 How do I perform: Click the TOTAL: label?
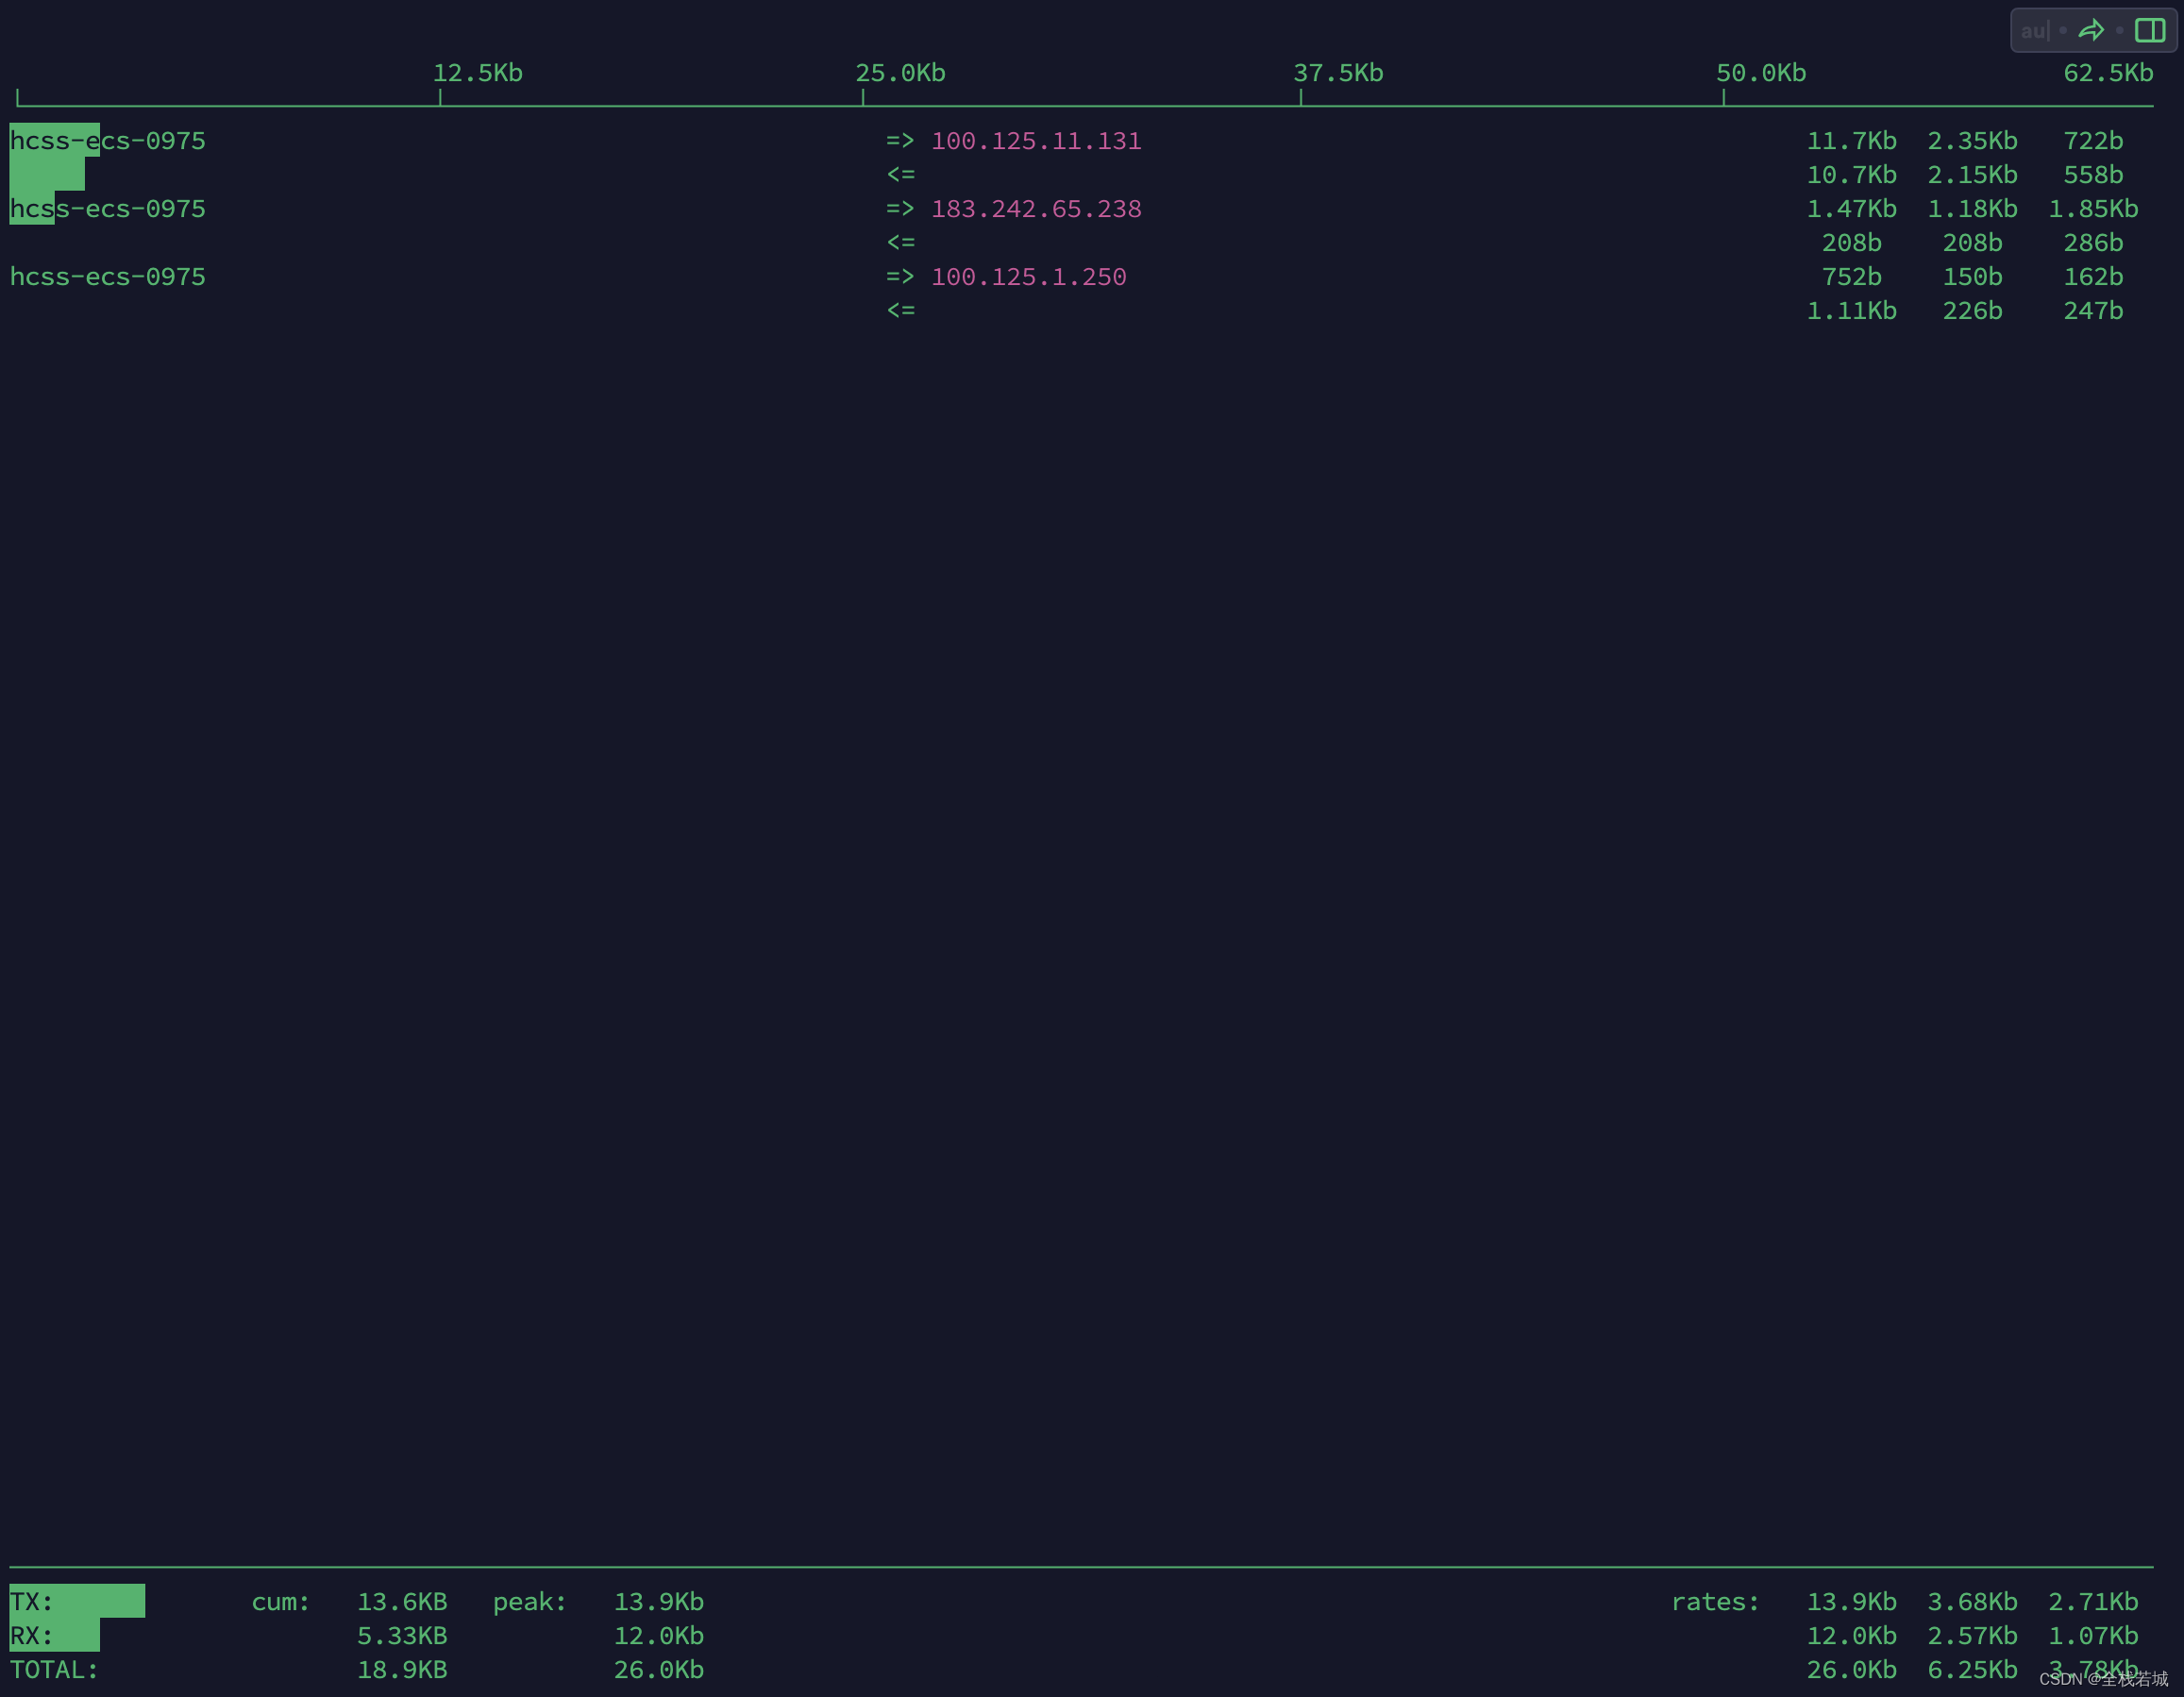pos(55,1670)
